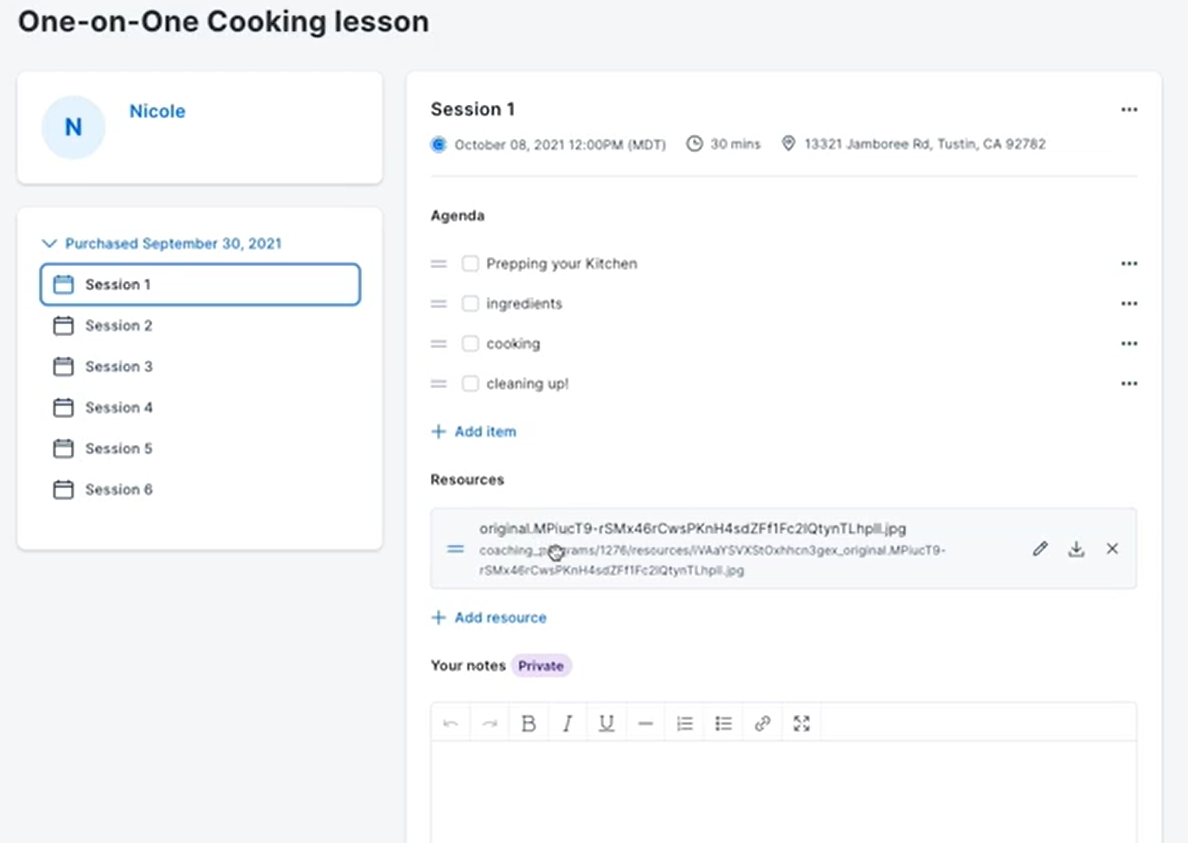Apply Italic formatting in notes toolbar
The width and height of the screenshot is (1188, 843).
[567, 723]
